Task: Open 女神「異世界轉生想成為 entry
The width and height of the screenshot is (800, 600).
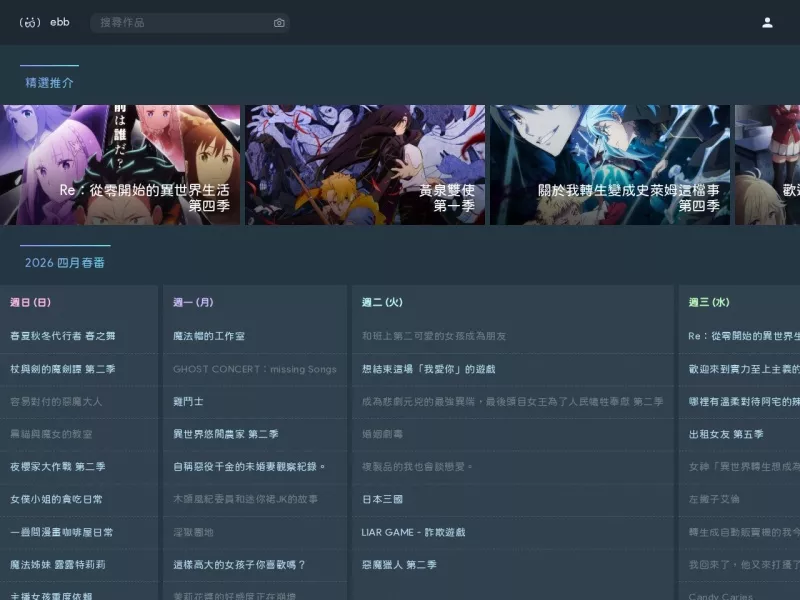Action: [744, 466]
